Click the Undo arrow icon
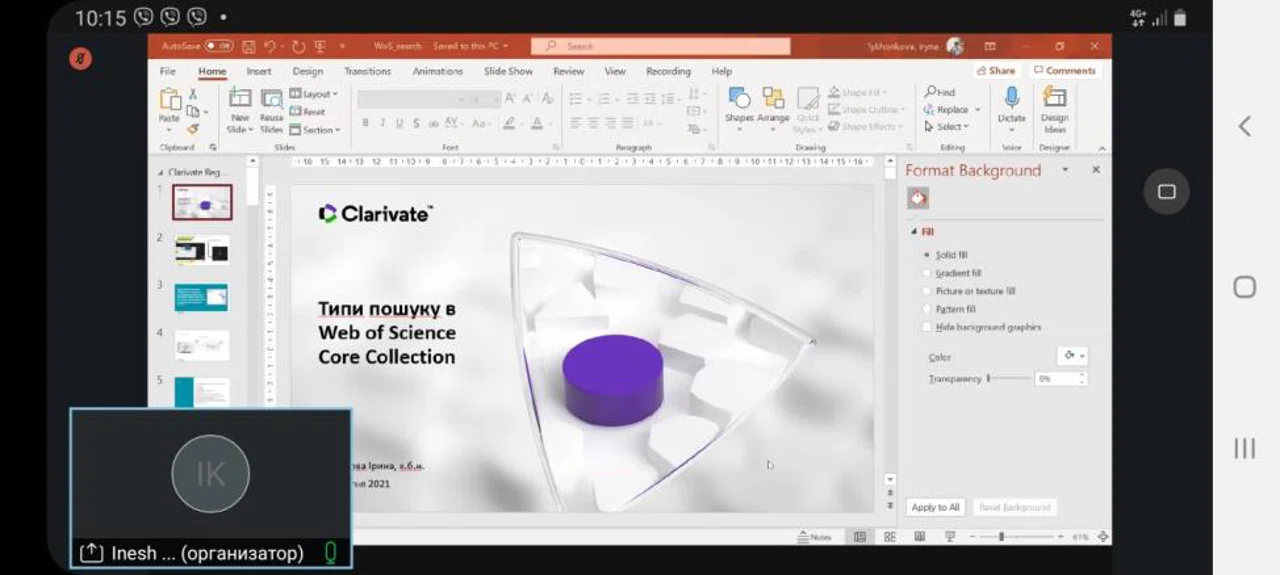The image size is (1280, 575). 270,46
